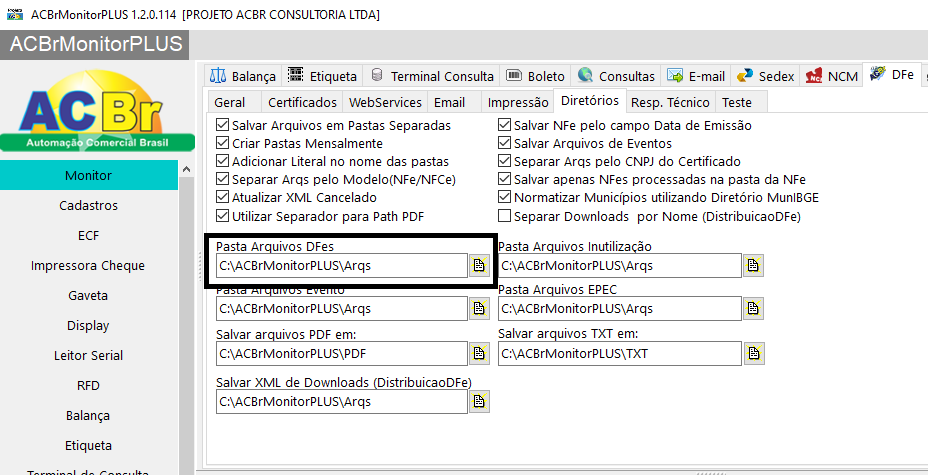Select Impressora Cheque in the sidebar
The height and width of the screenshot is (475, 928).
[89, 266]
